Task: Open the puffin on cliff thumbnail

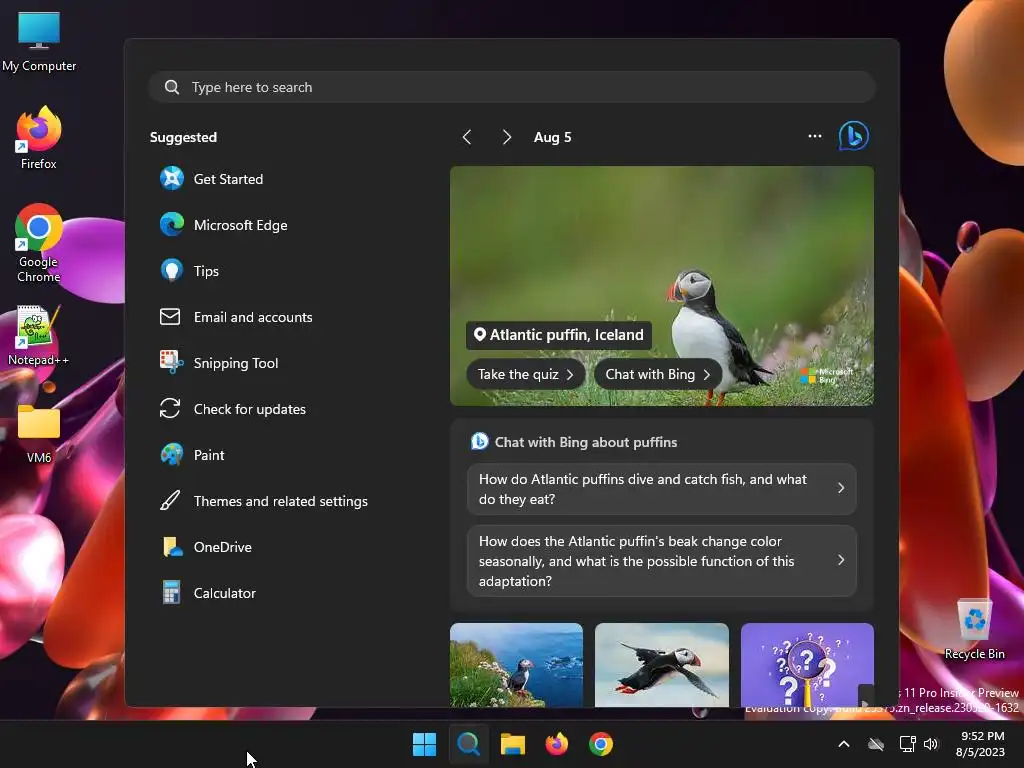Action: pyautogui.click(x=517, y=665)
